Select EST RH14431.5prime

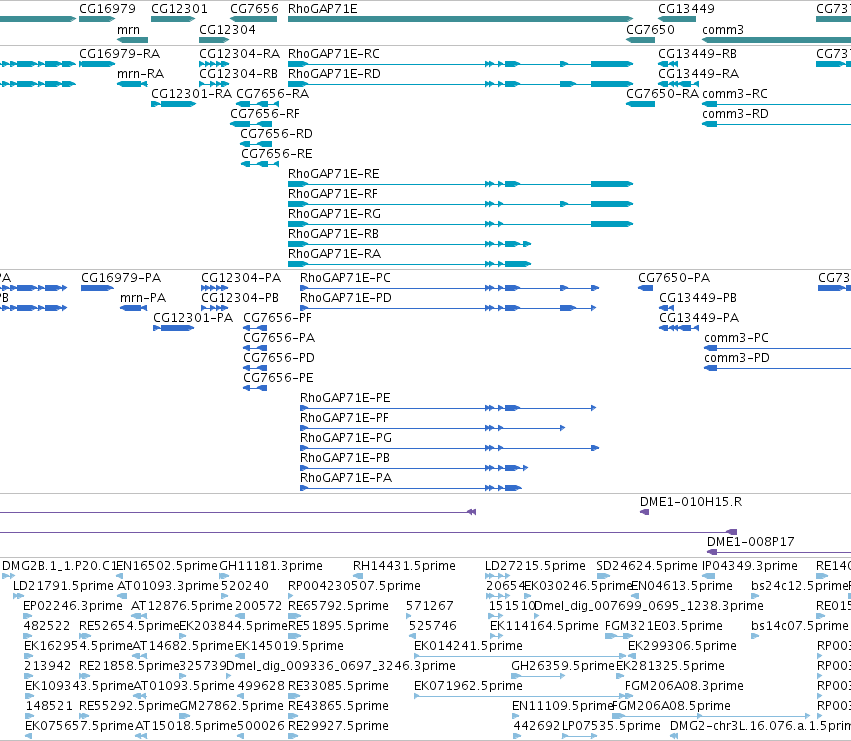coord(404,567)
